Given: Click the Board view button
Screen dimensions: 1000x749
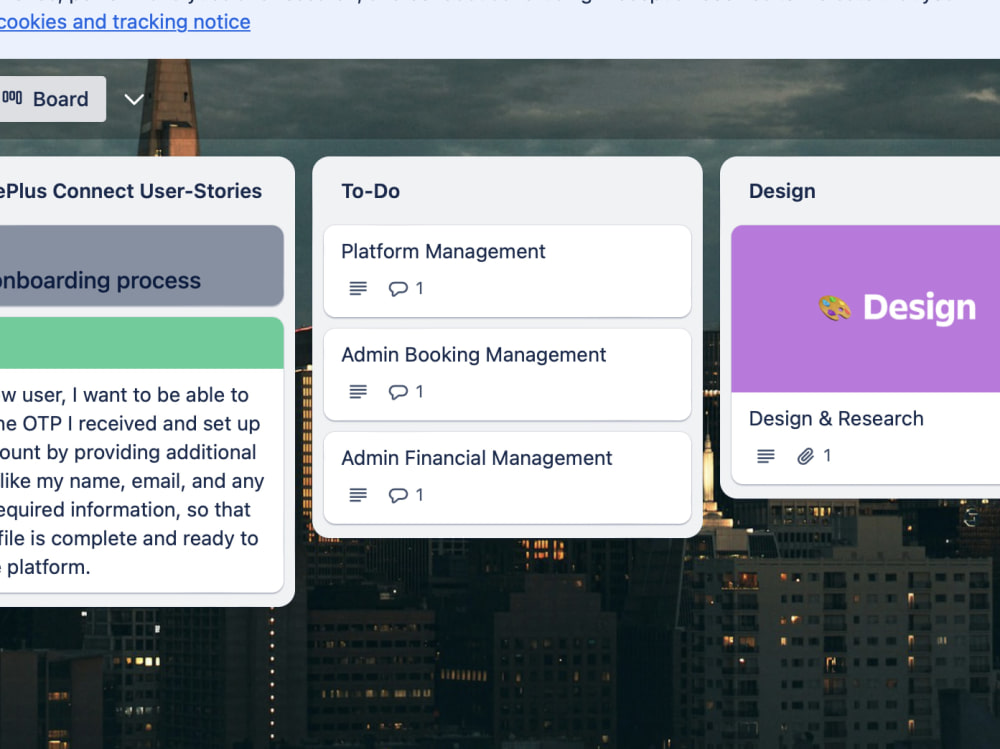Looking at the screenshot, I should click(x=52, y=99).
